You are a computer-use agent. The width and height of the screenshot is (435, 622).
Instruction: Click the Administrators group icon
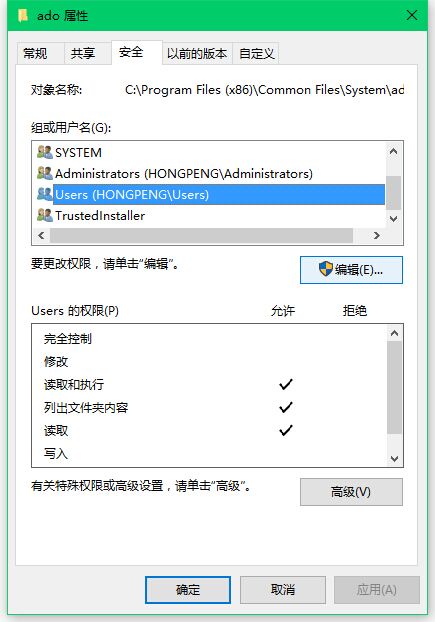coord(44,173)
